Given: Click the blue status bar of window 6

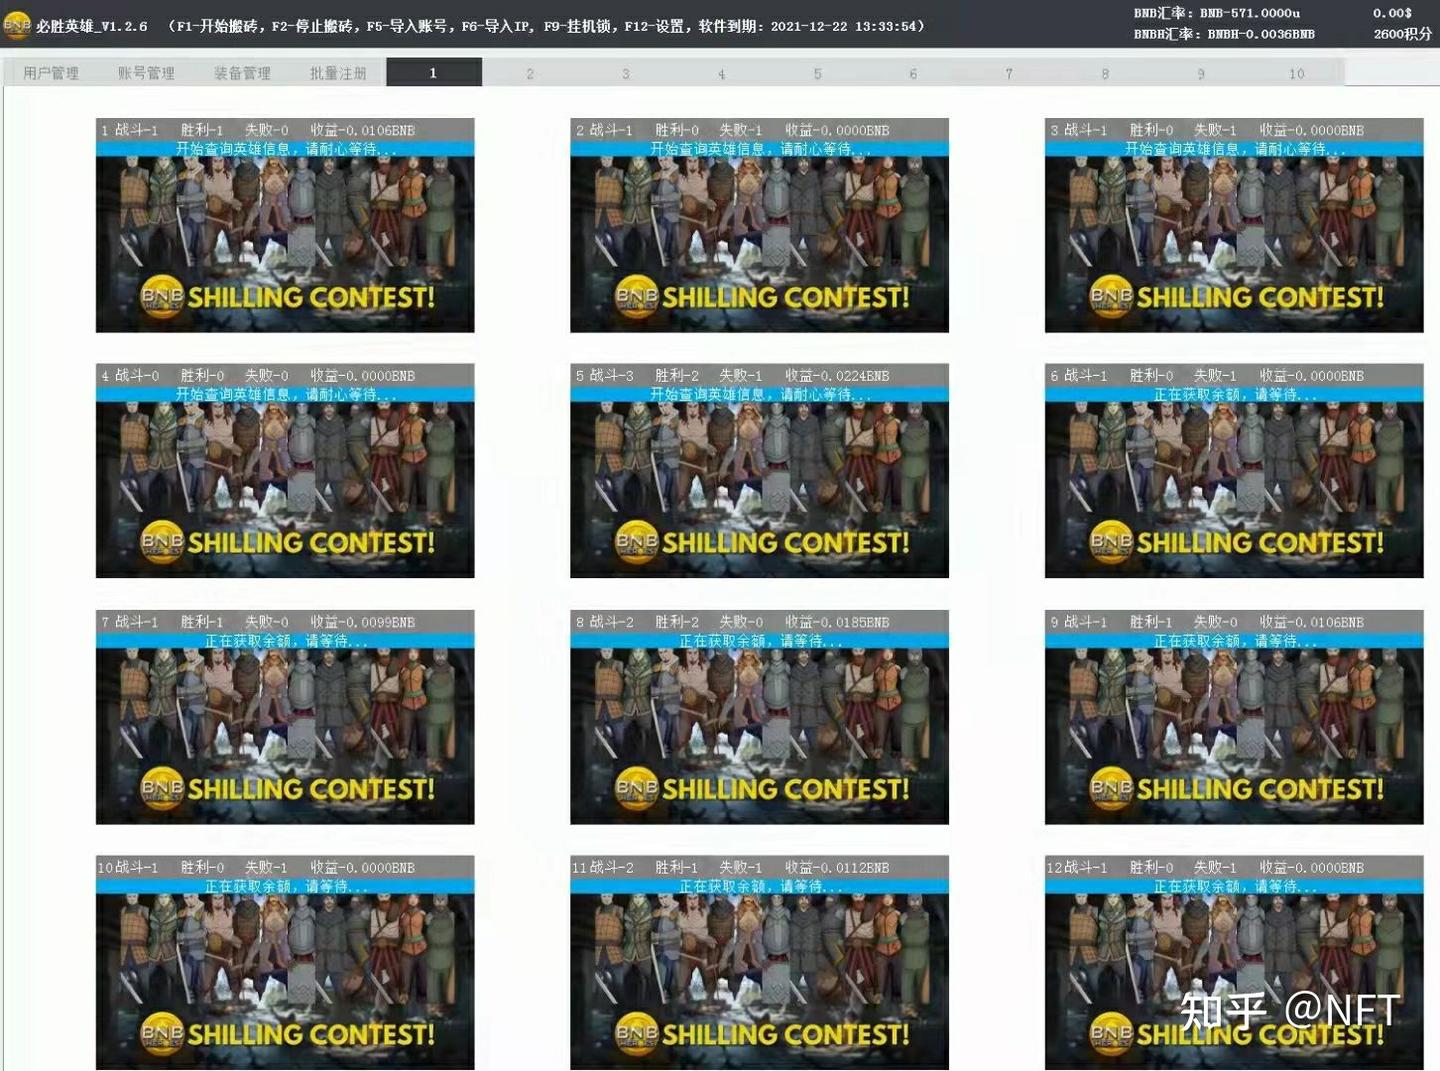Looking at the screenshot, I should [x=1234, y=395].
